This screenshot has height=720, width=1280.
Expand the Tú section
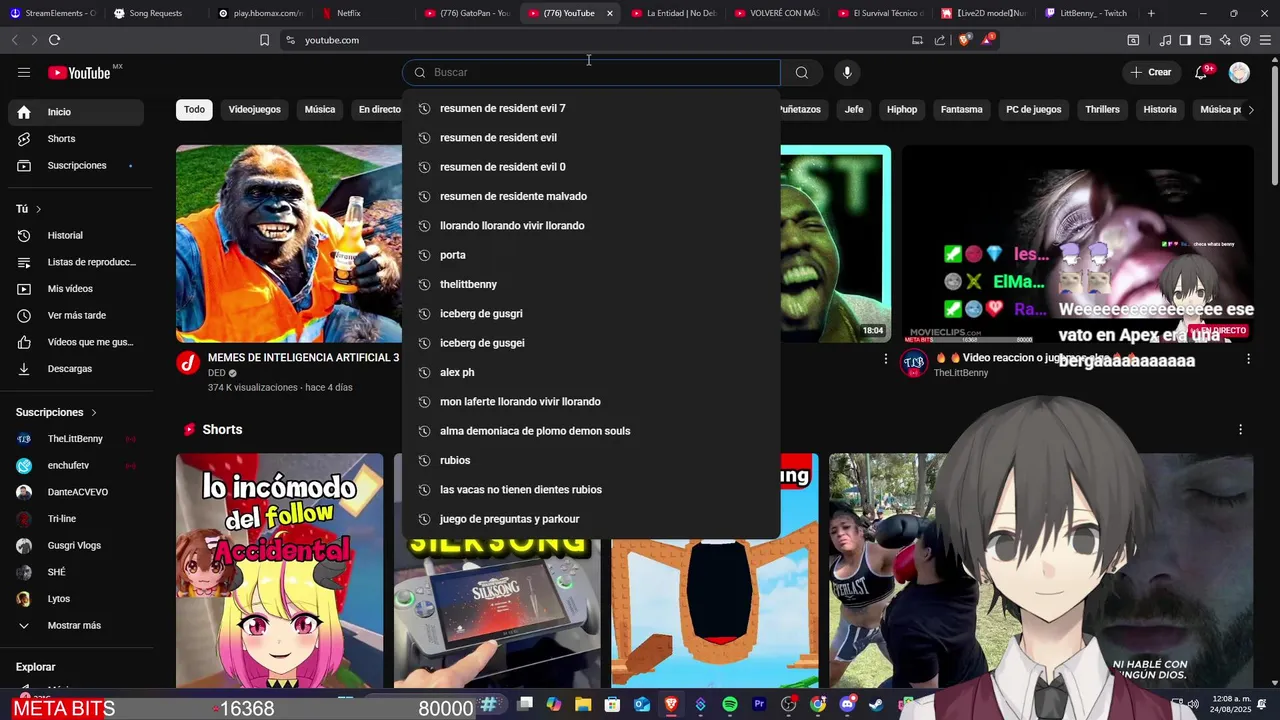click(29, 209)
